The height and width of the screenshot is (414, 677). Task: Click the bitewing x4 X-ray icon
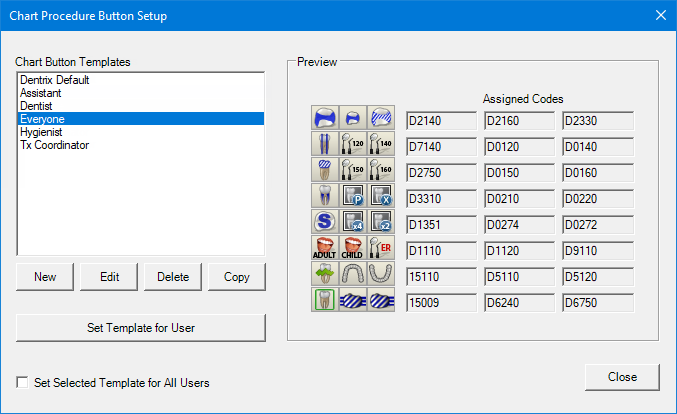[x=353, y=221]
